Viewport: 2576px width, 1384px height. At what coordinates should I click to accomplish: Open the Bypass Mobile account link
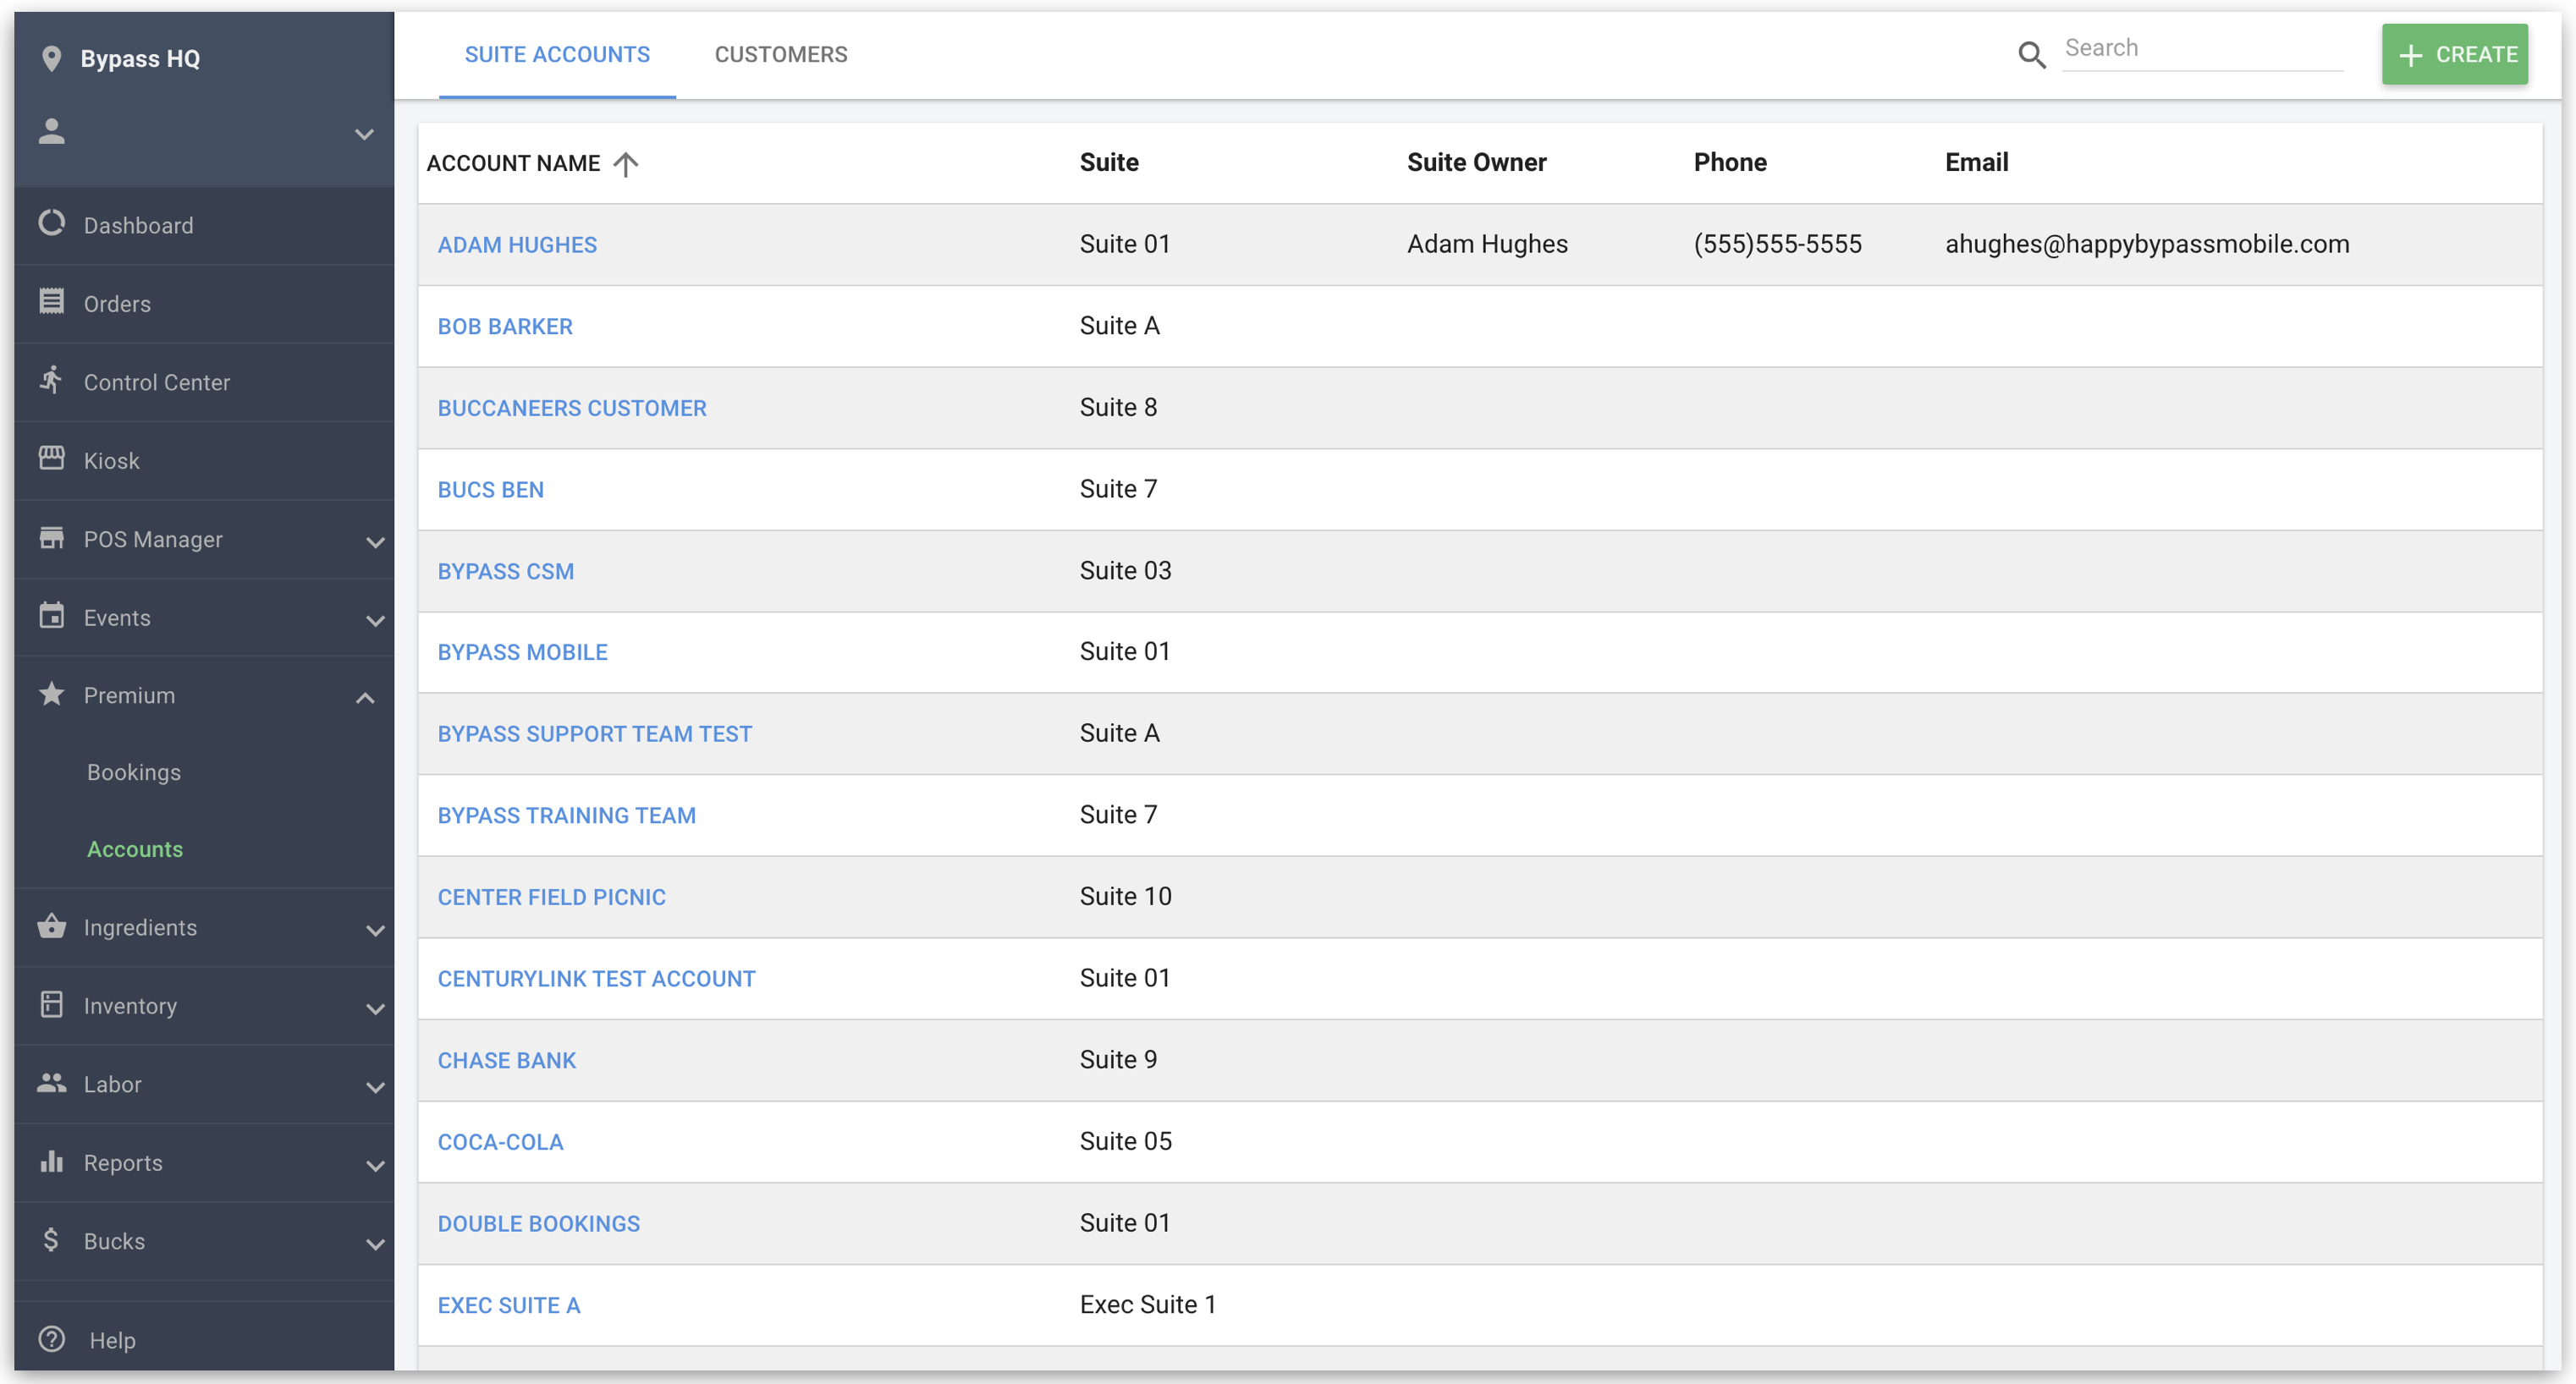click(523, 653)
